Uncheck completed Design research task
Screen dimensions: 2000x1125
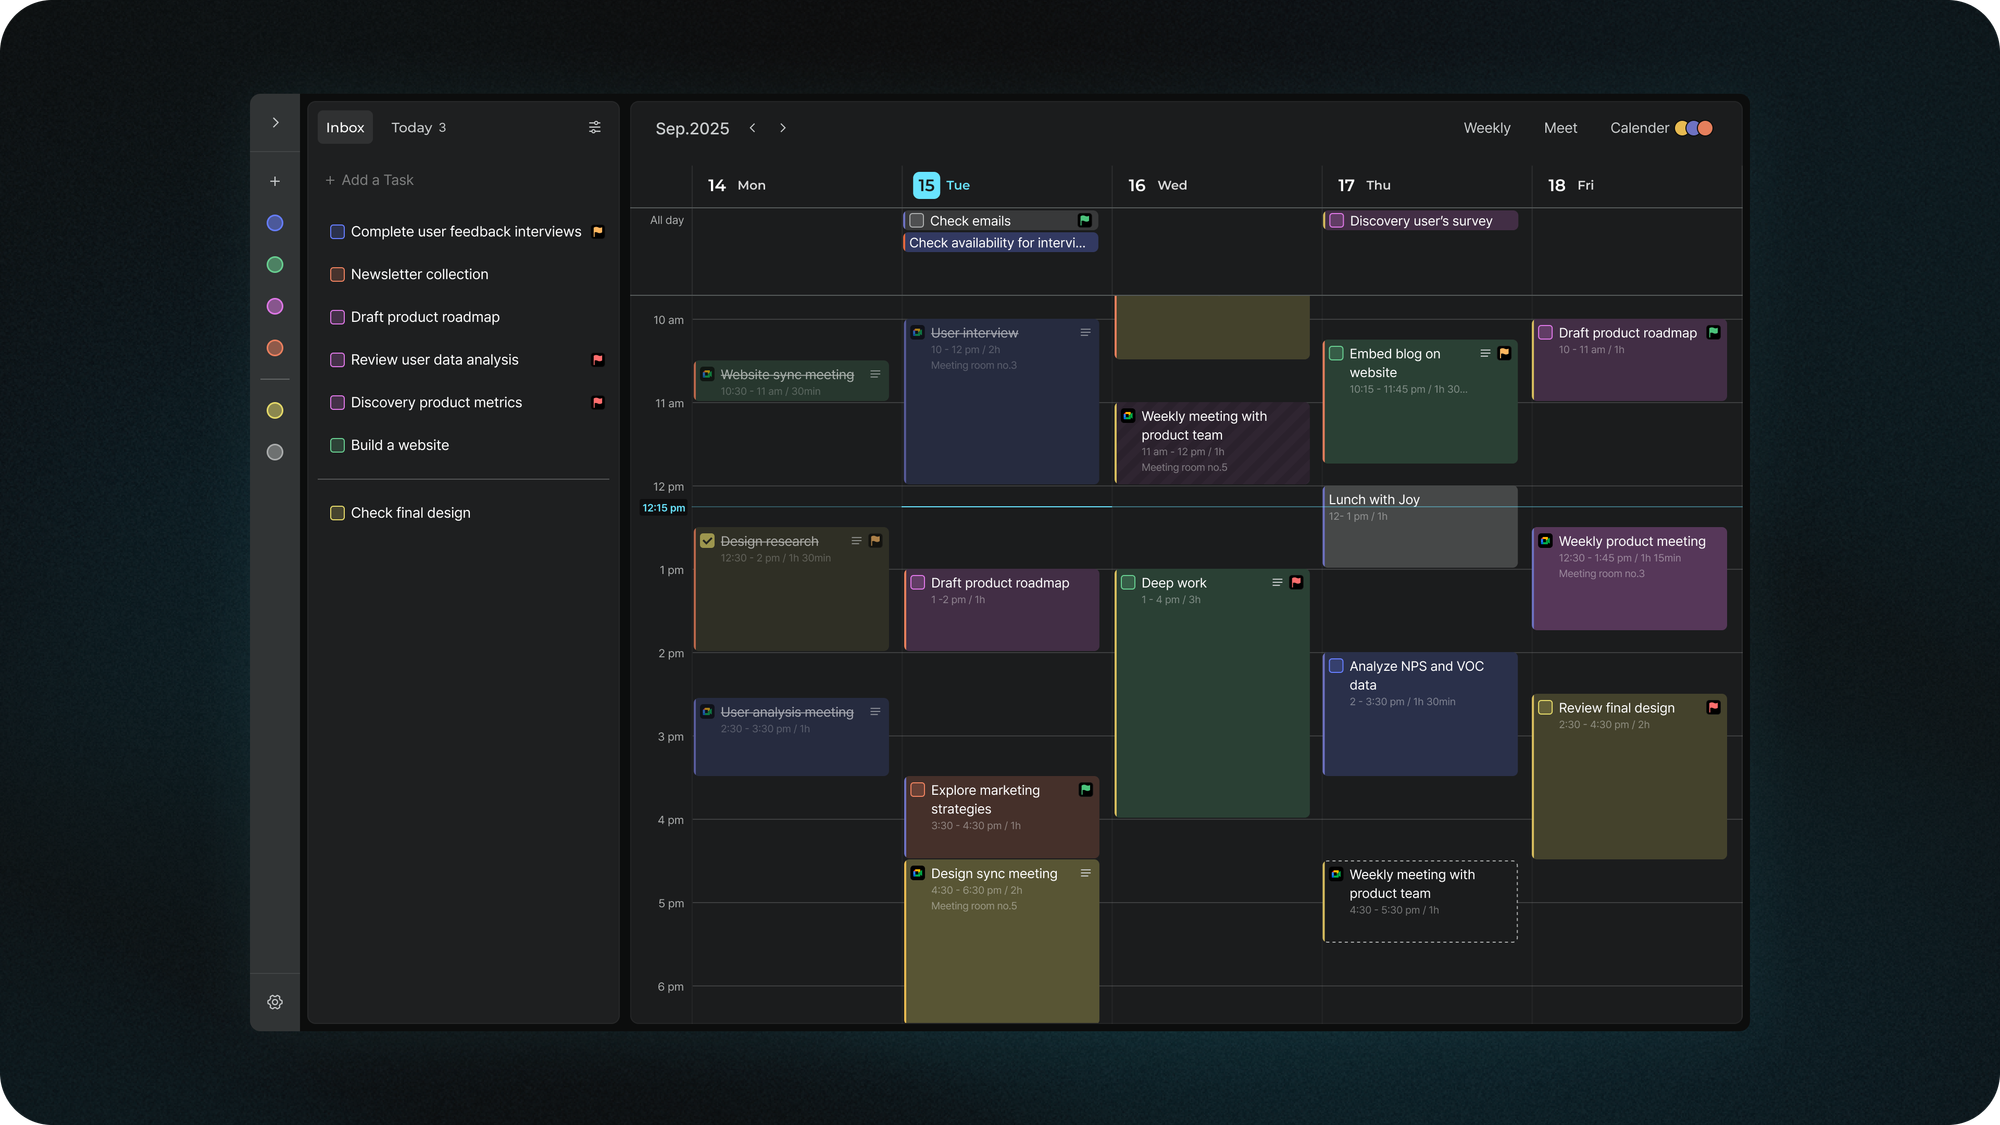coord(708,541)
